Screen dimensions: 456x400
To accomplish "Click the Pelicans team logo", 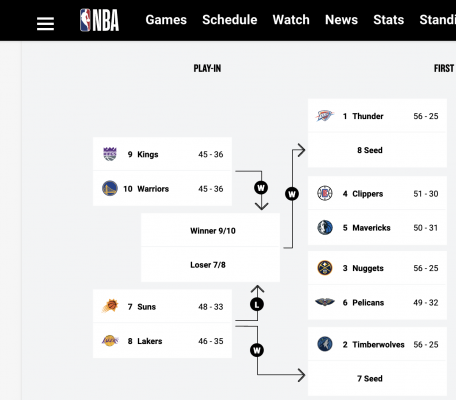I will [325, 302].
